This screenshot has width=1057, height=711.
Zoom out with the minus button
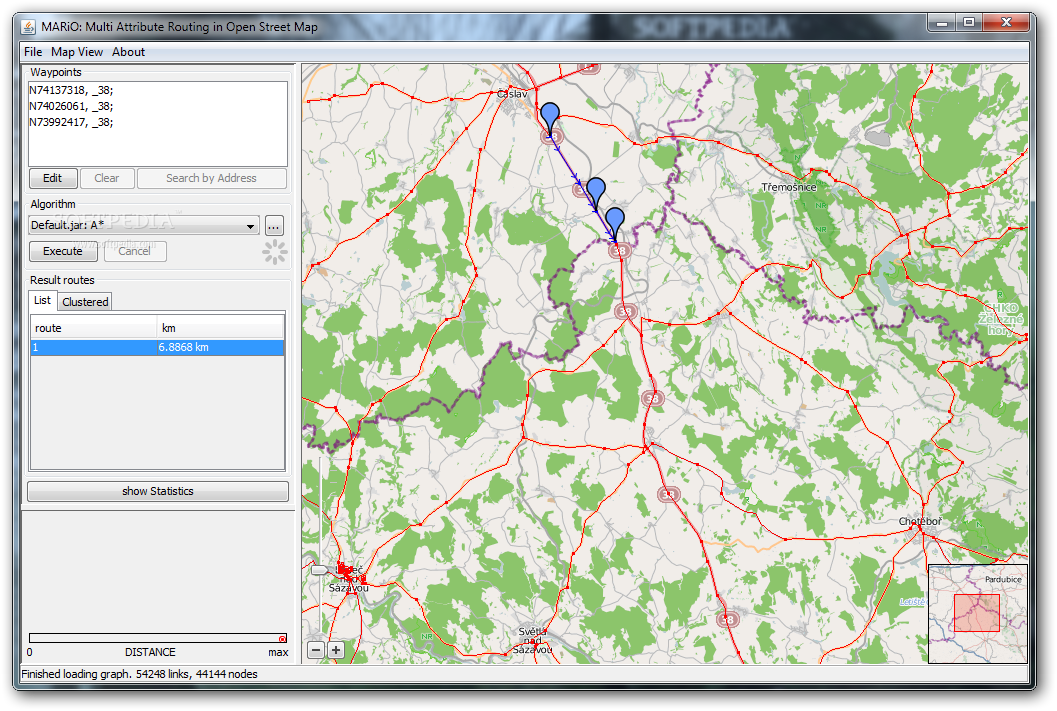click(316, 650)
